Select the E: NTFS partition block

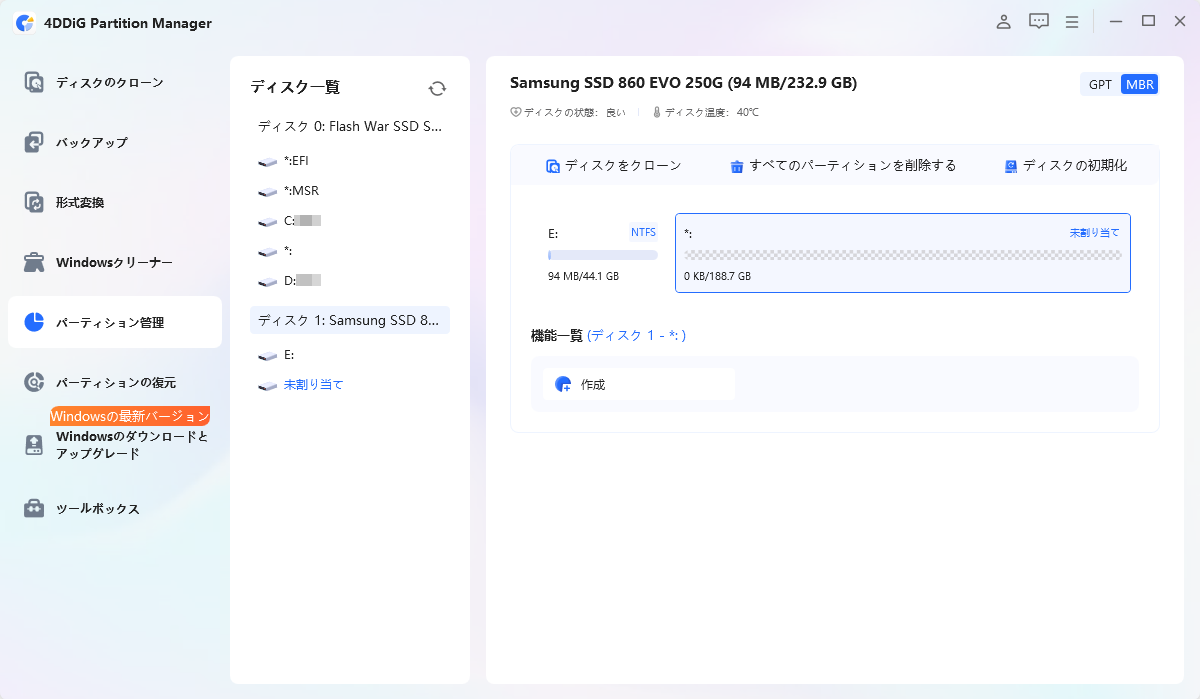602,253
